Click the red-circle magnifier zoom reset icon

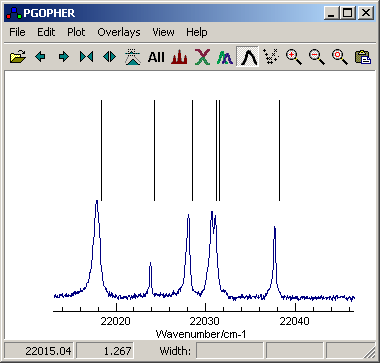[340, 57]
